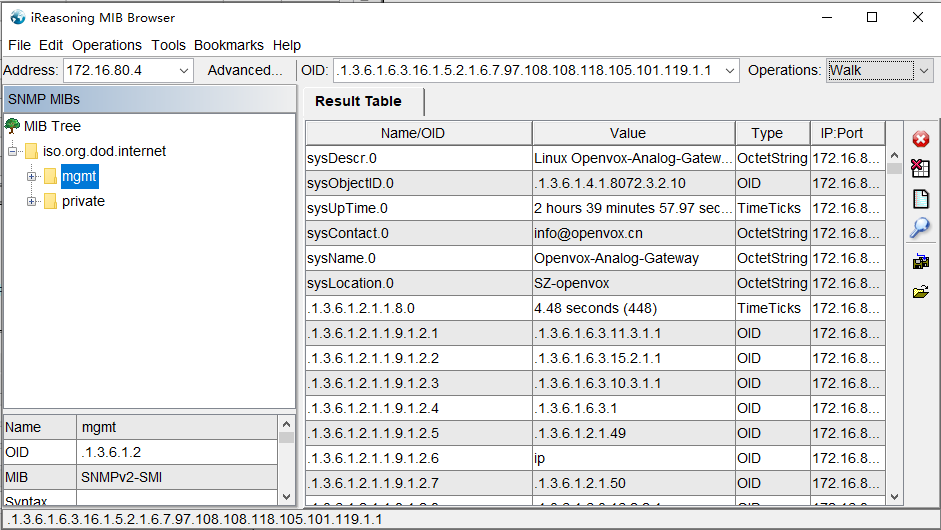Select the .1.3.6.1.2.1.1.9.1.2.6 row
941x530 pixels.
(595, 459)
